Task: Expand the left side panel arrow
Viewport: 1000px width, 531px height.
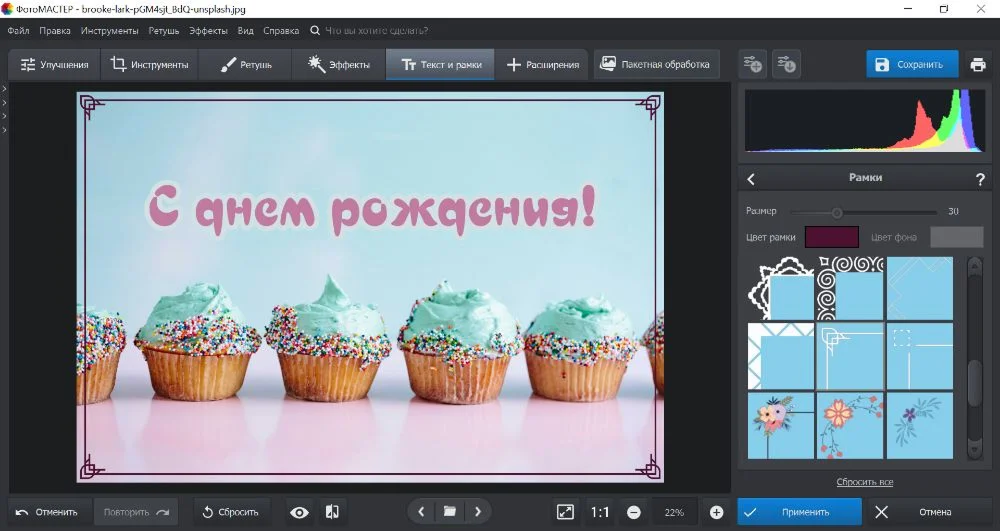Action: [x=4, y=89]
